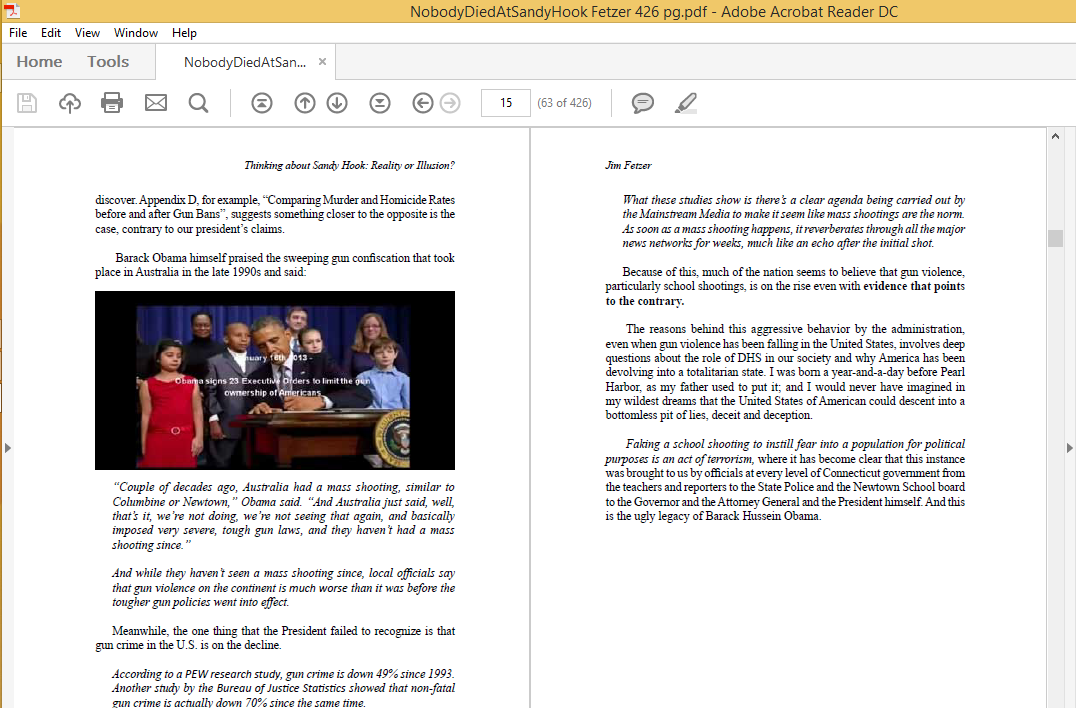The image size is (1076, 708).
Task: Open the Help menu
Action: pos(184,33)
